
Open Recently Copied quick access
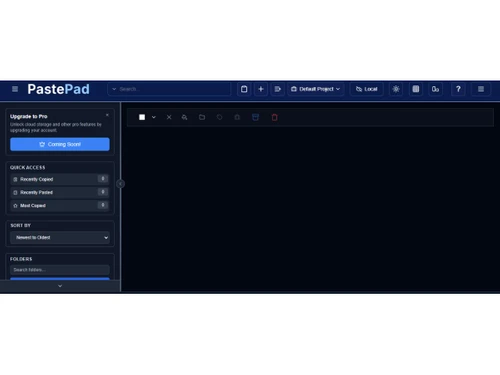coord(60,179)
